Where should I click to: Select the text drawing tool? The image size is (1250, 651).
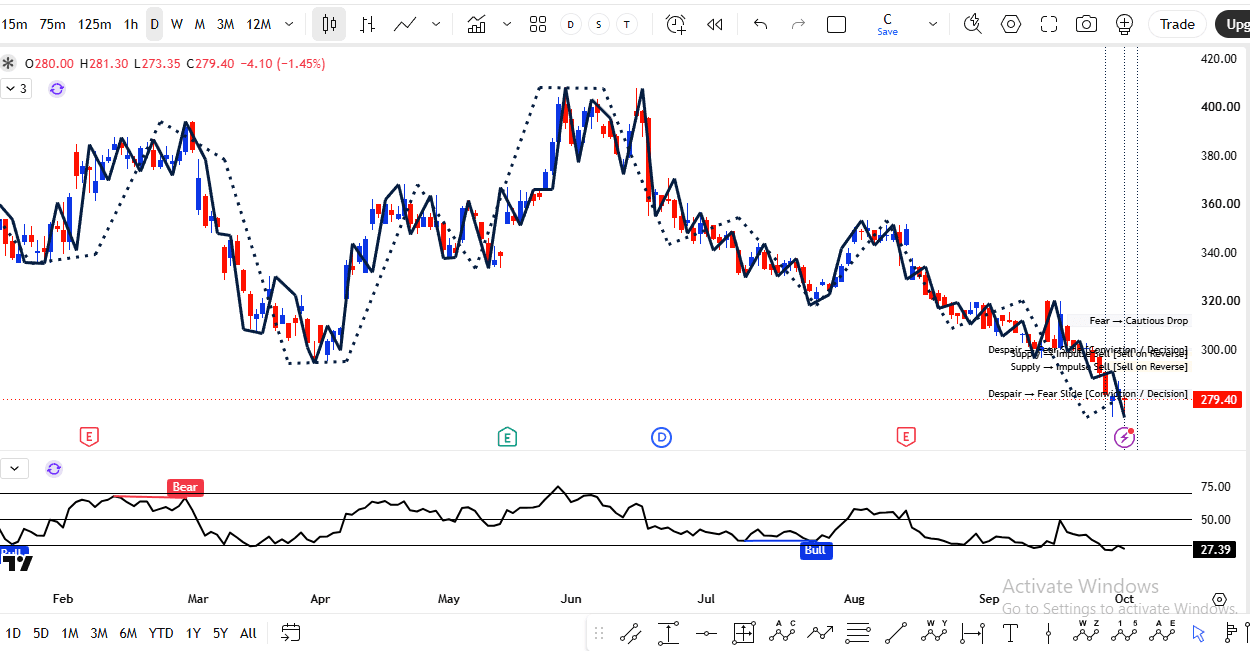[1011, 632]
